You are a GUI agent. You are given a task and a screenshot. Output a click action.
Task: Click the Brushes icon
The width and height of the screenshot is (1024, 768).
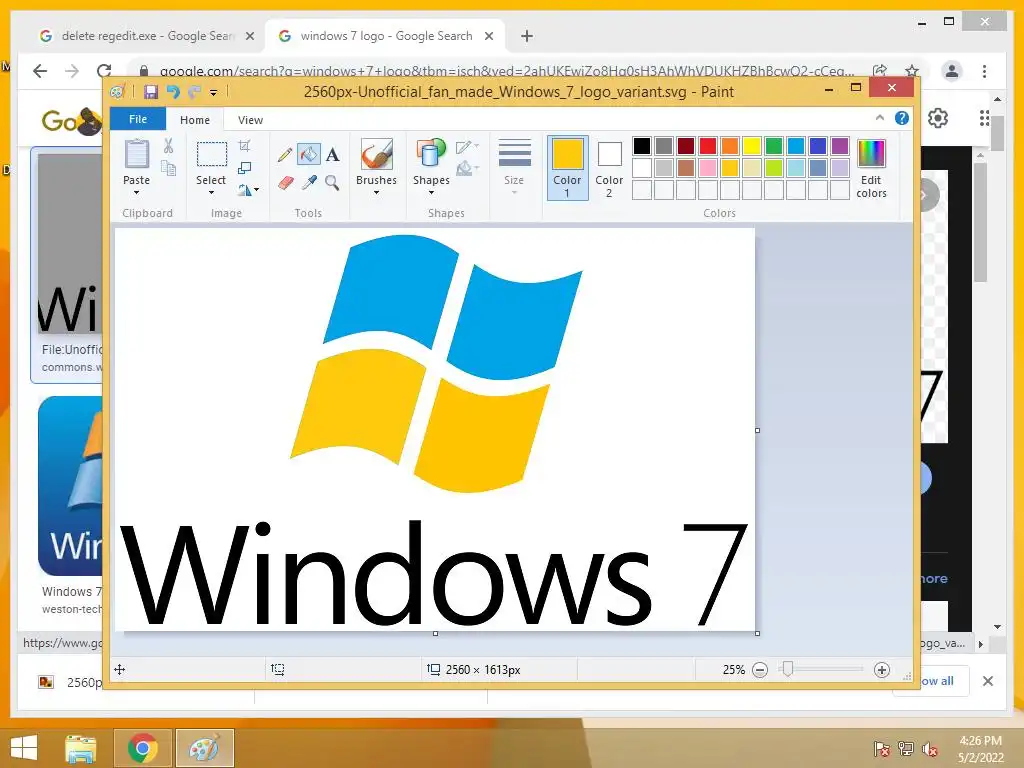377,155
